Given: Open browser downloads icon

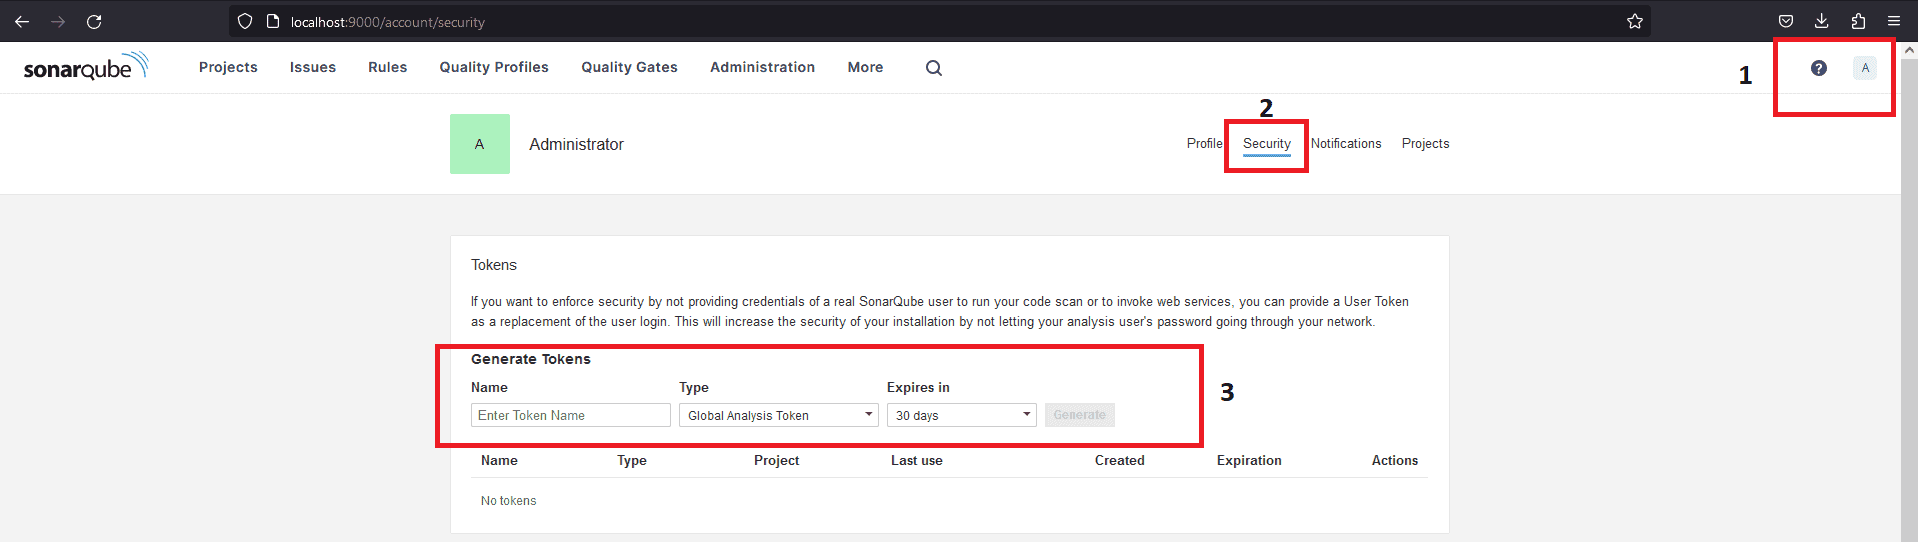Looking at the screenshot, I should coord(1821,21).
